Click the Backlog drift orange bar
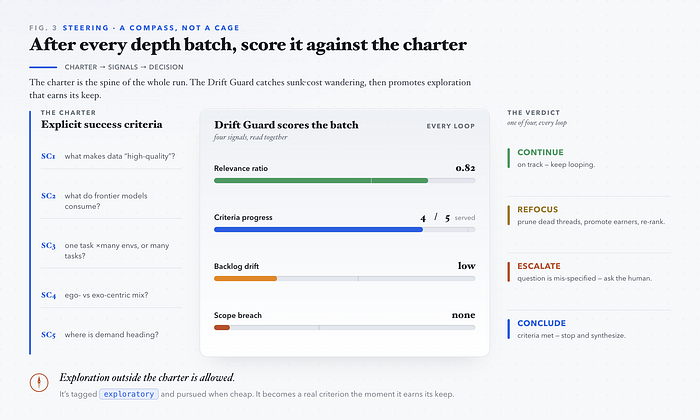The width and height of the screenshot is (700, 420). pos(246,279)
